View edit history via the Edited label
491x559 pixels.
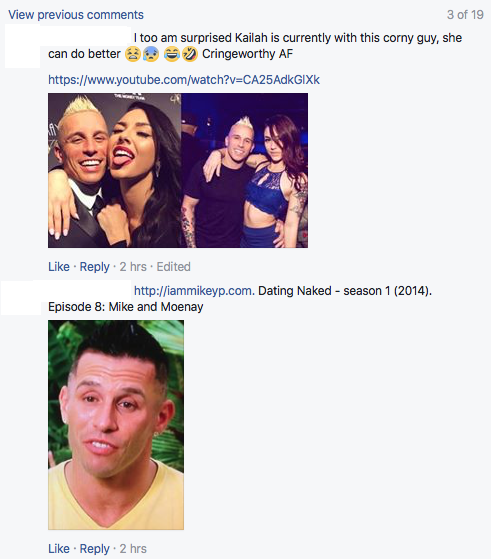(174, 267)
